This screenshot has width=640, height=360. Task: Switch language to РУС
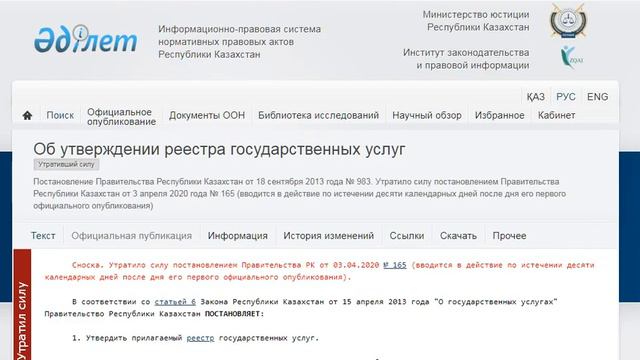(x=566, y=97)
